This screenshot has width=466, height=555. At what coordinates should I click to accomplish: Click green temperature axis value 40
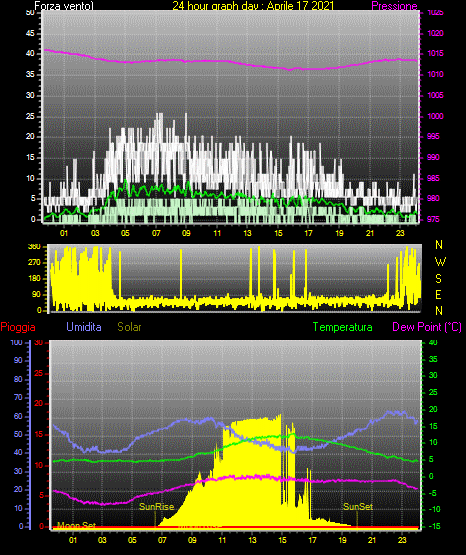pos(433,342)
